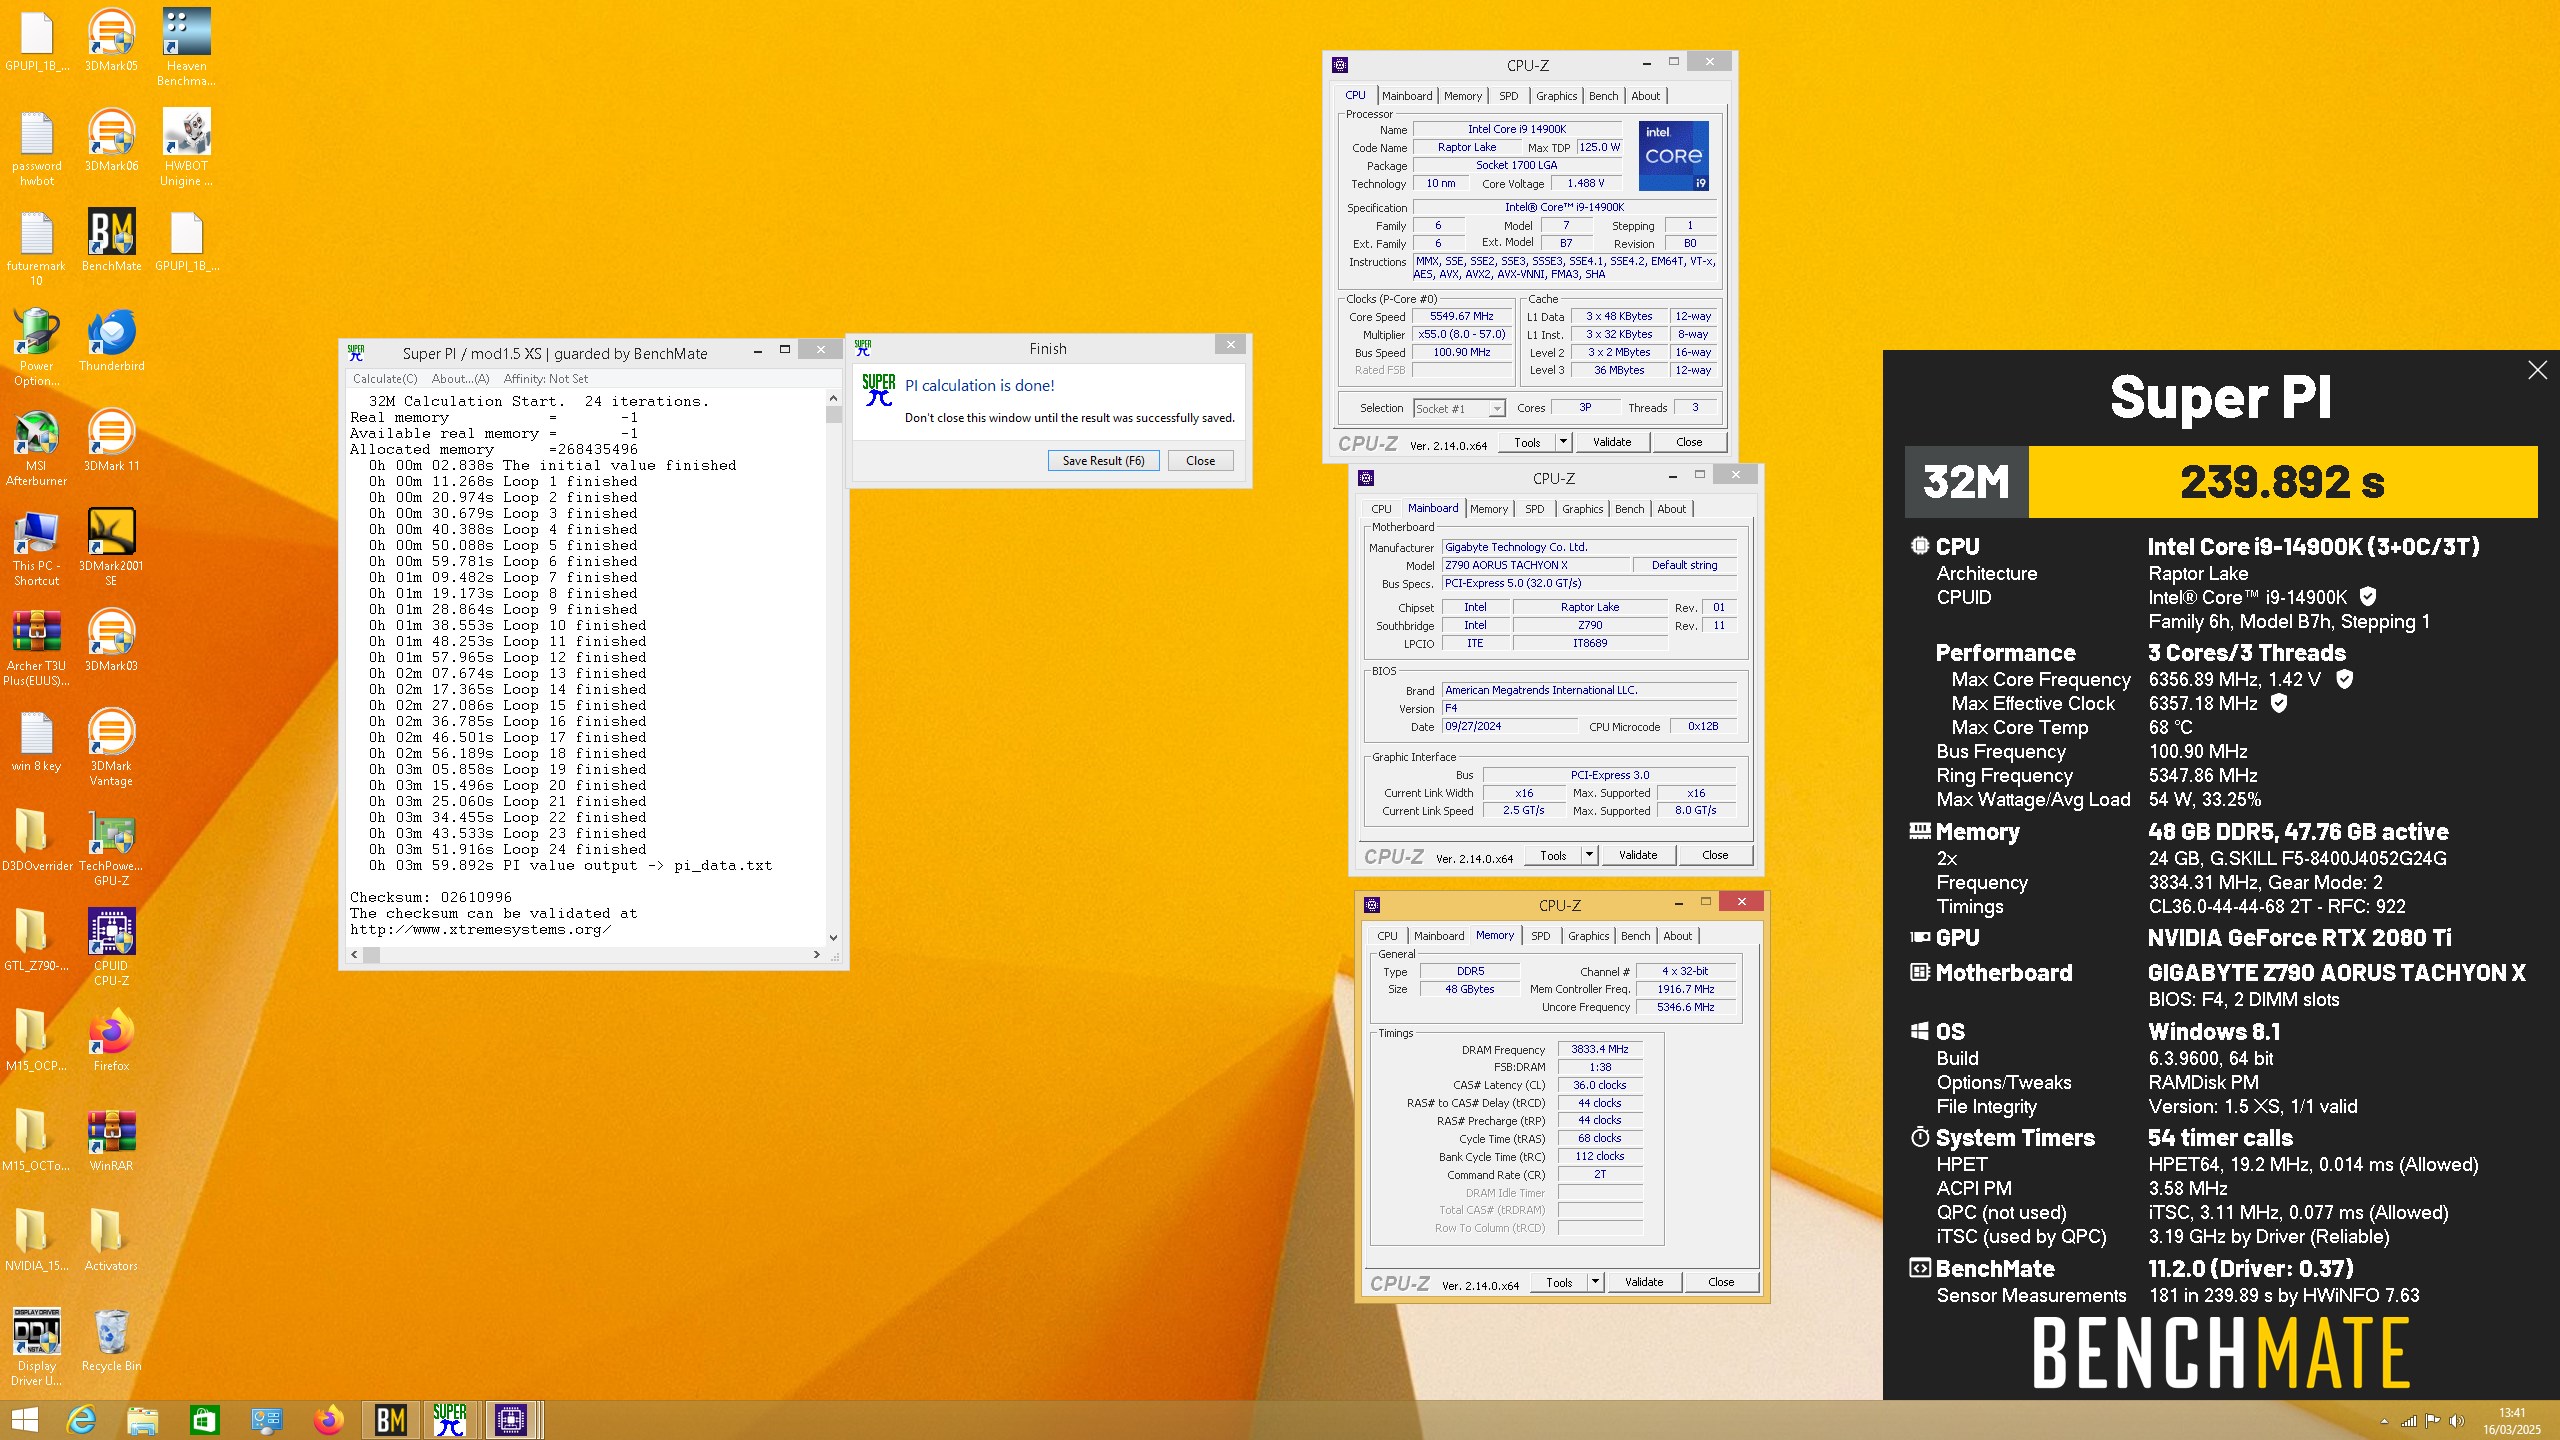Screen dimensions: 2560x1440
Task: Open the Recycle Bin
Action: [111, 1340]
